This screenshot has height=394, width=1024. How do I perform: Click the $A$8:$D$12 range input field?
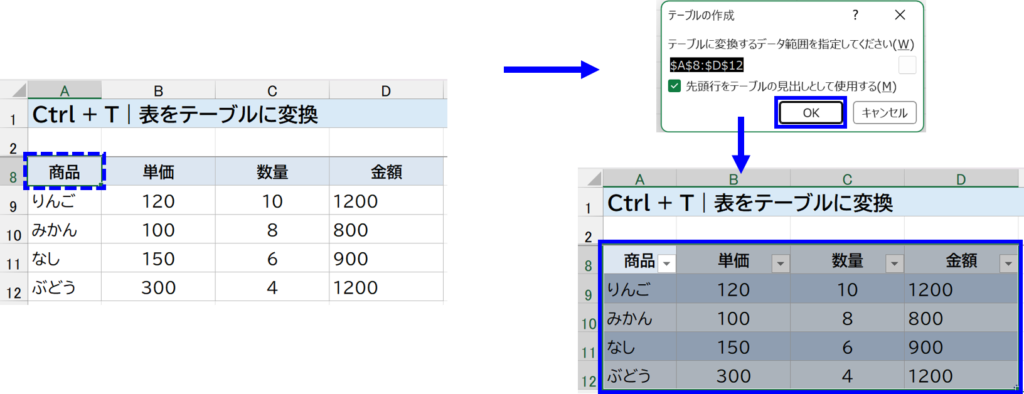click(782, 65)
